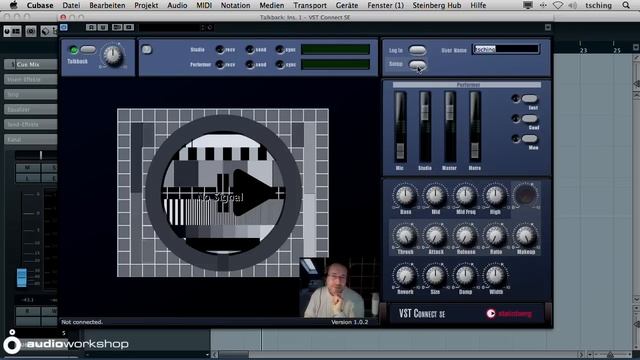This screenshot has width=640, height=360.
Task: Click the Setup button
Action: pos(417,64)
